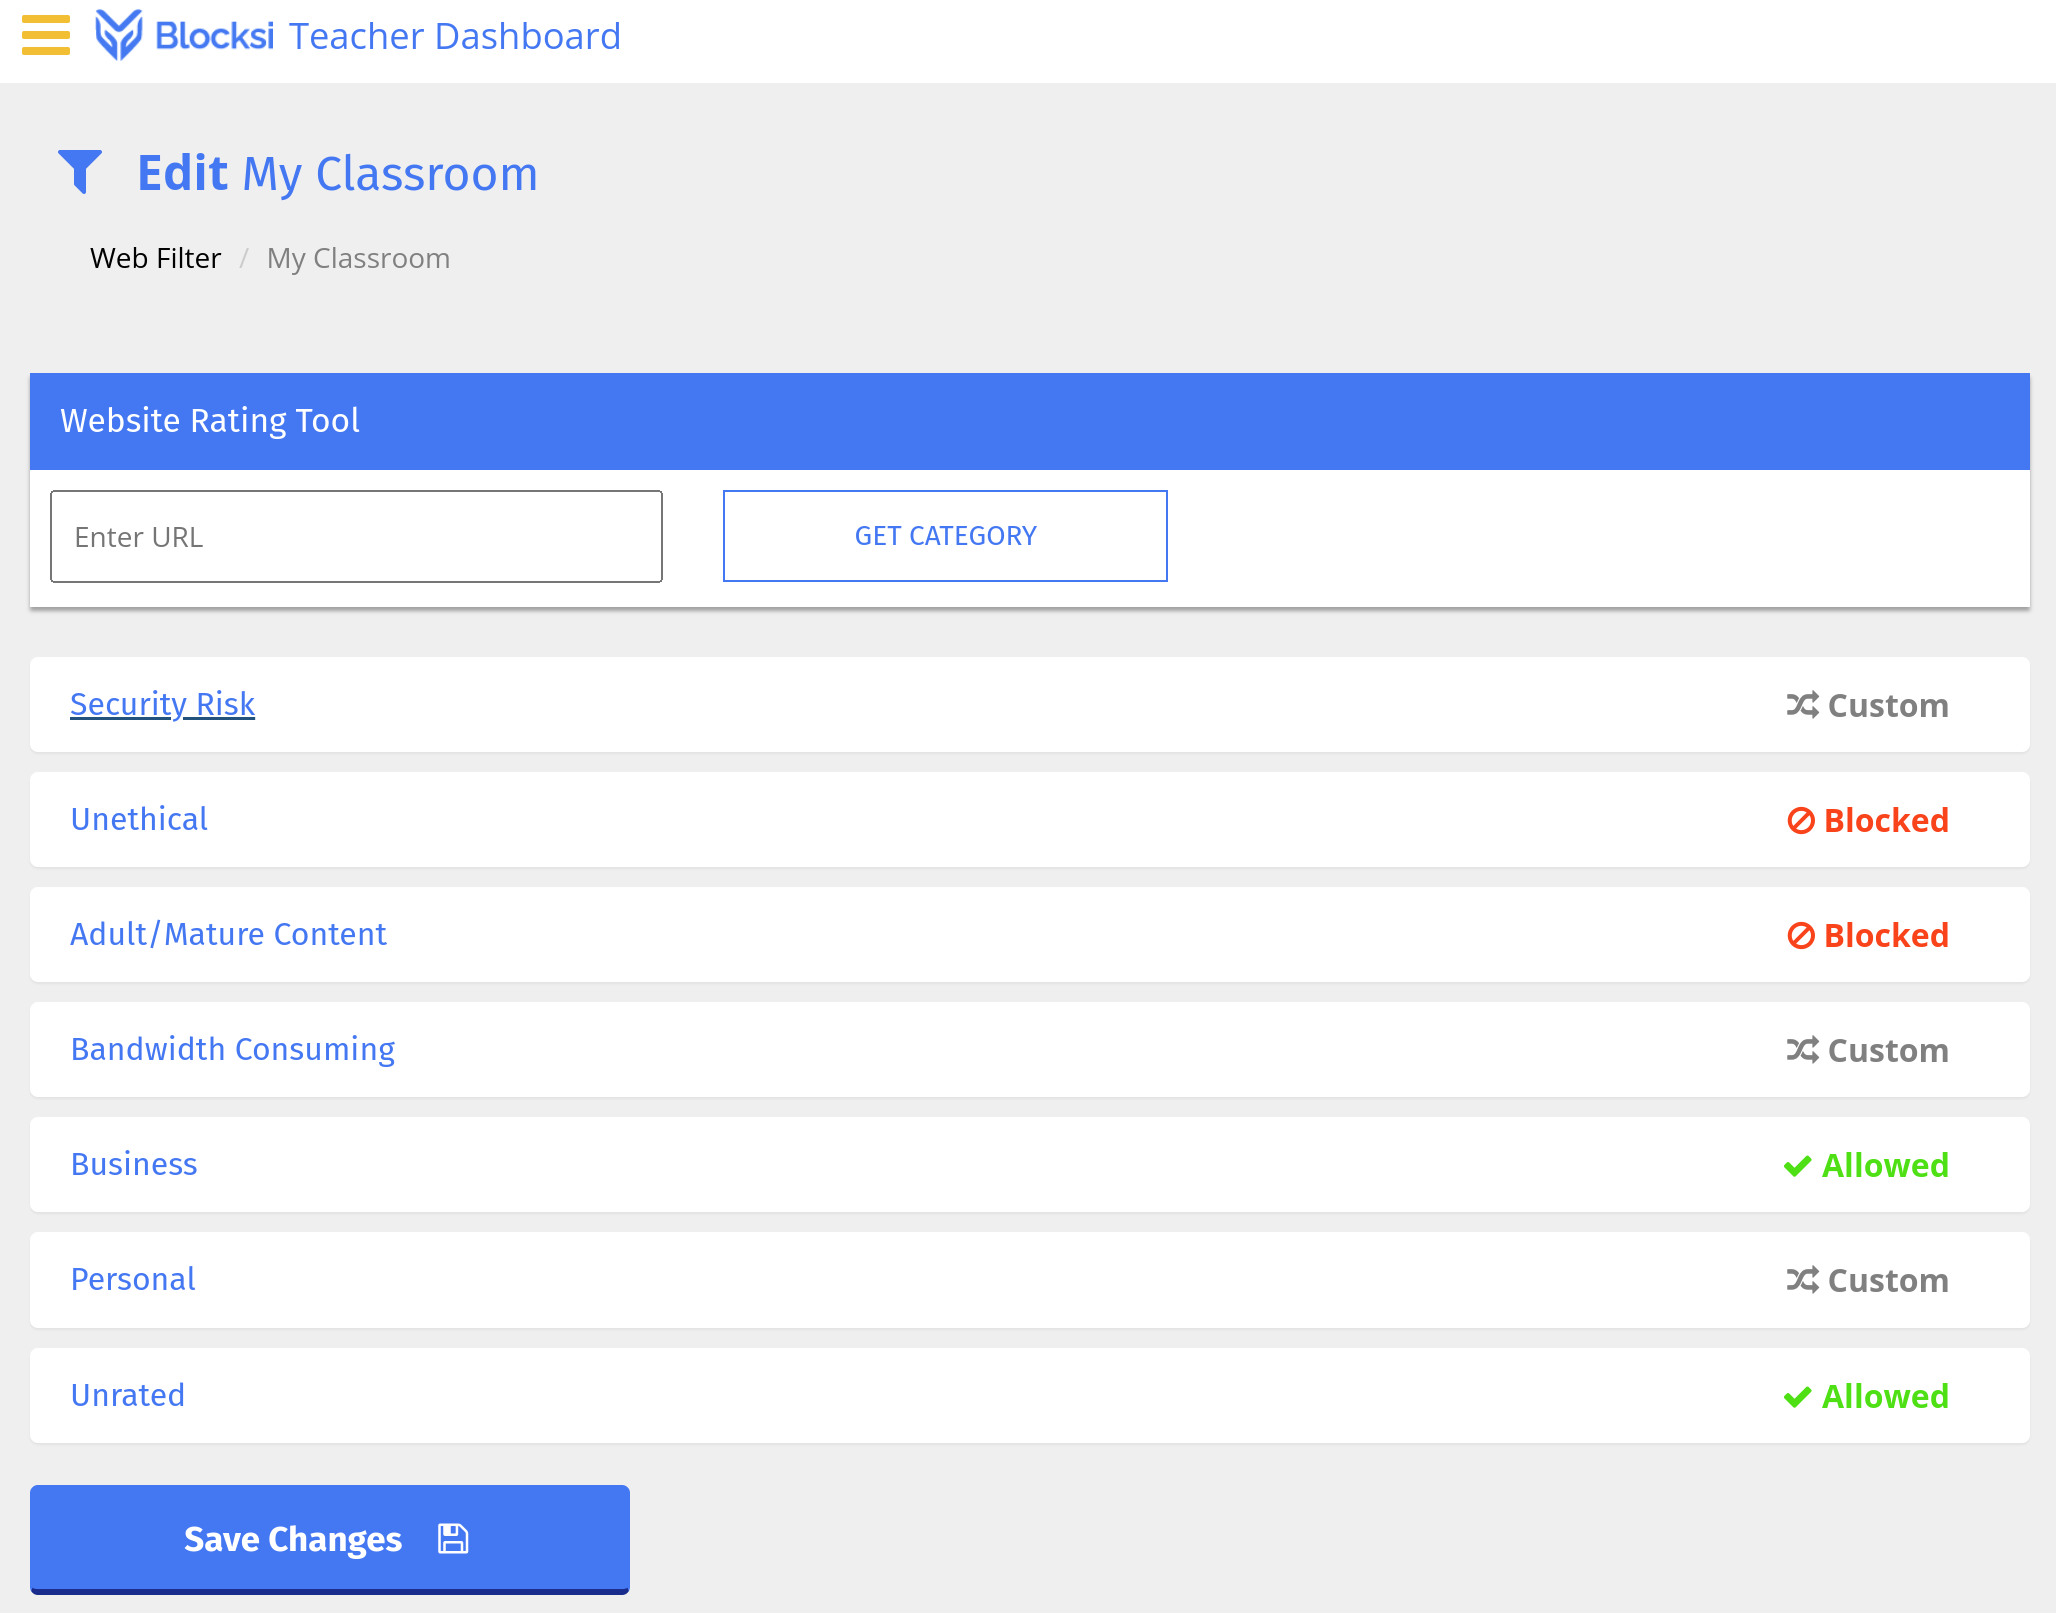Click the GET CATEGORY button
2056x1613 pixels.
945,536
